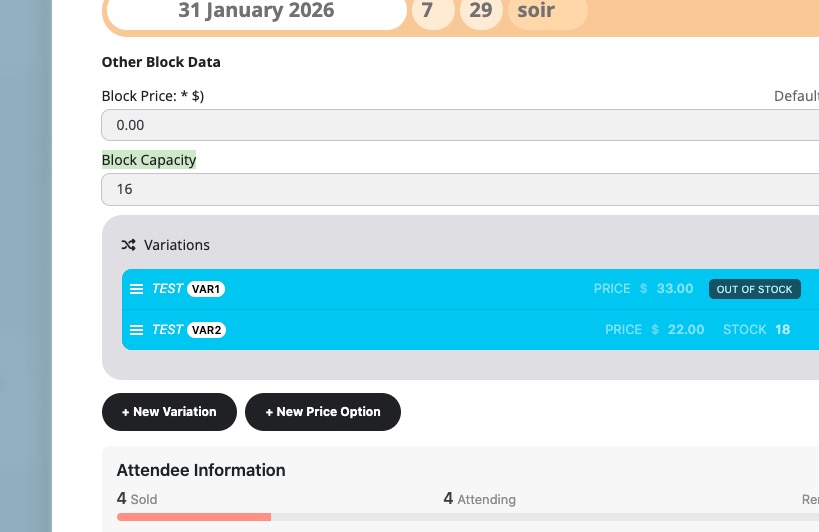Screen dimensions: 819x532
Task: Click the New Price Option button
Action: (322, 412)
